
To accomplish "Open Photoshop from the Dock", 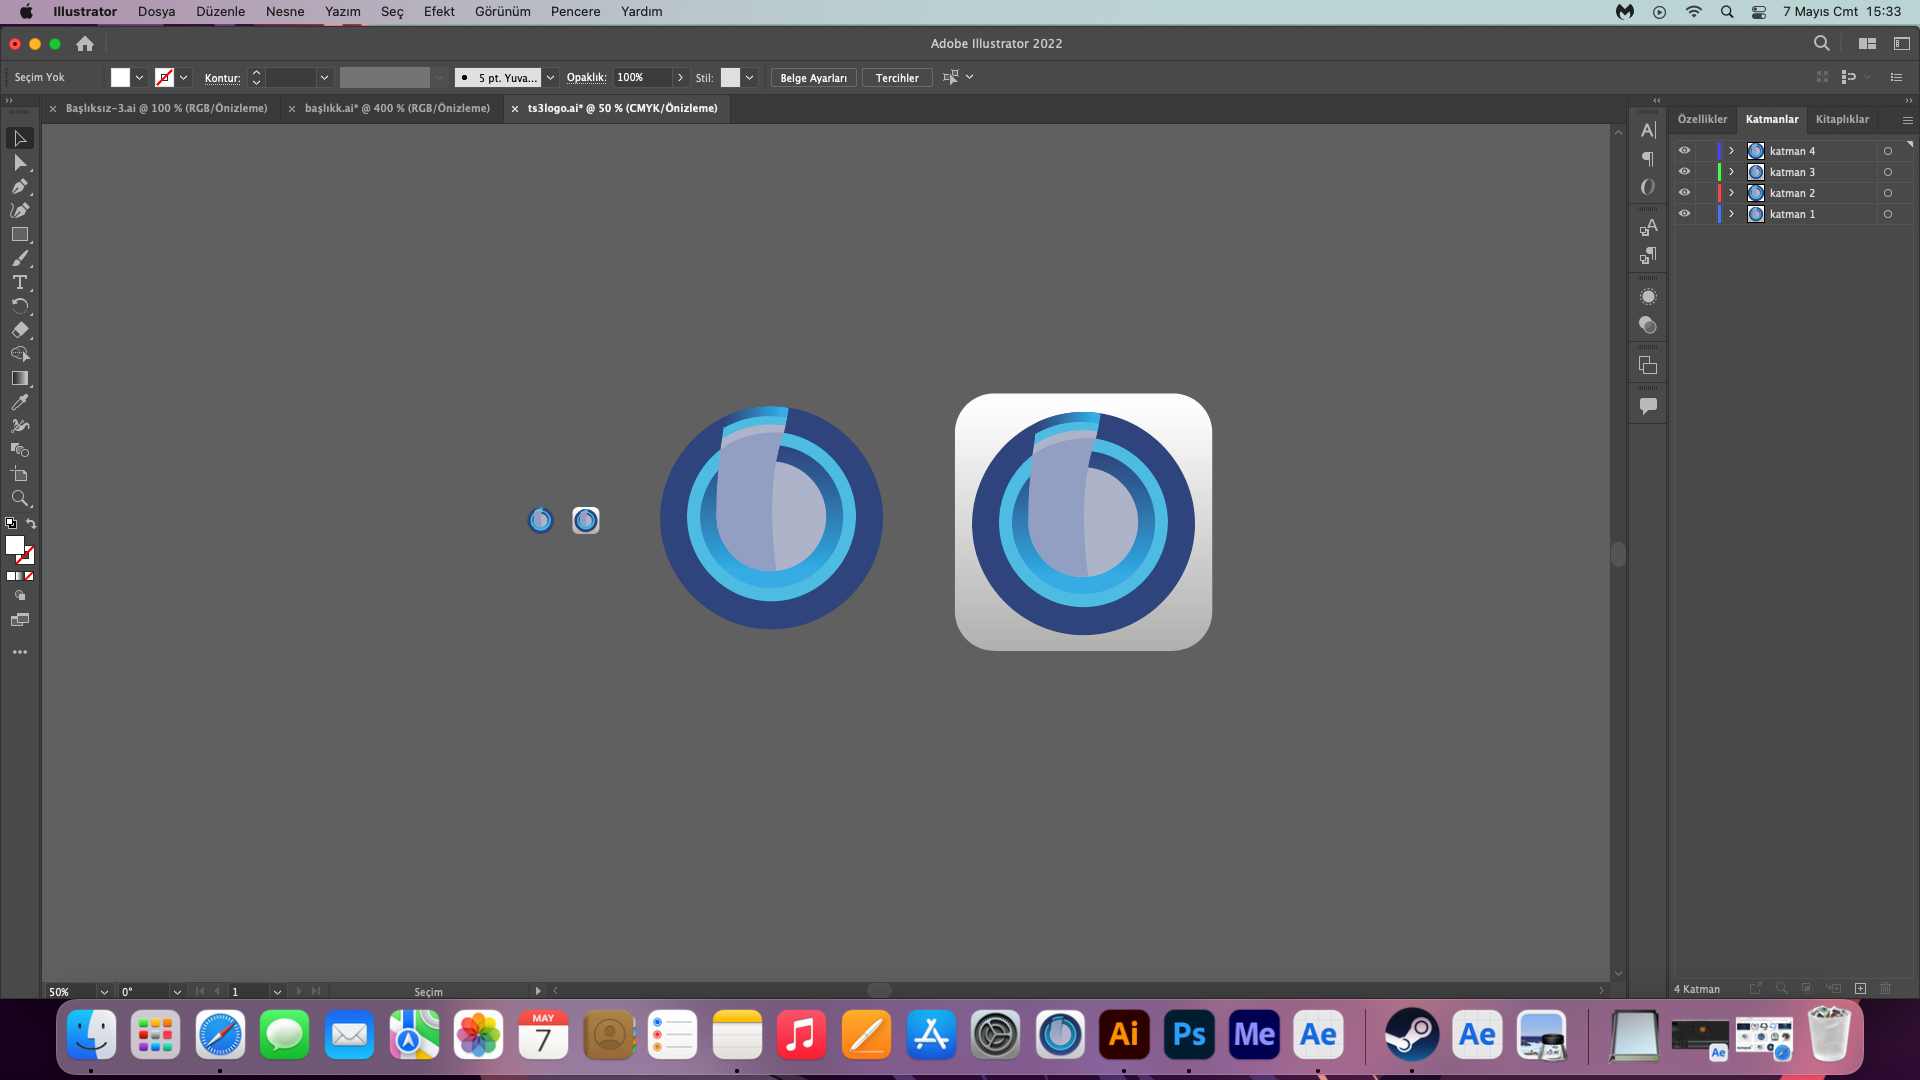I will [1189, 1034].
